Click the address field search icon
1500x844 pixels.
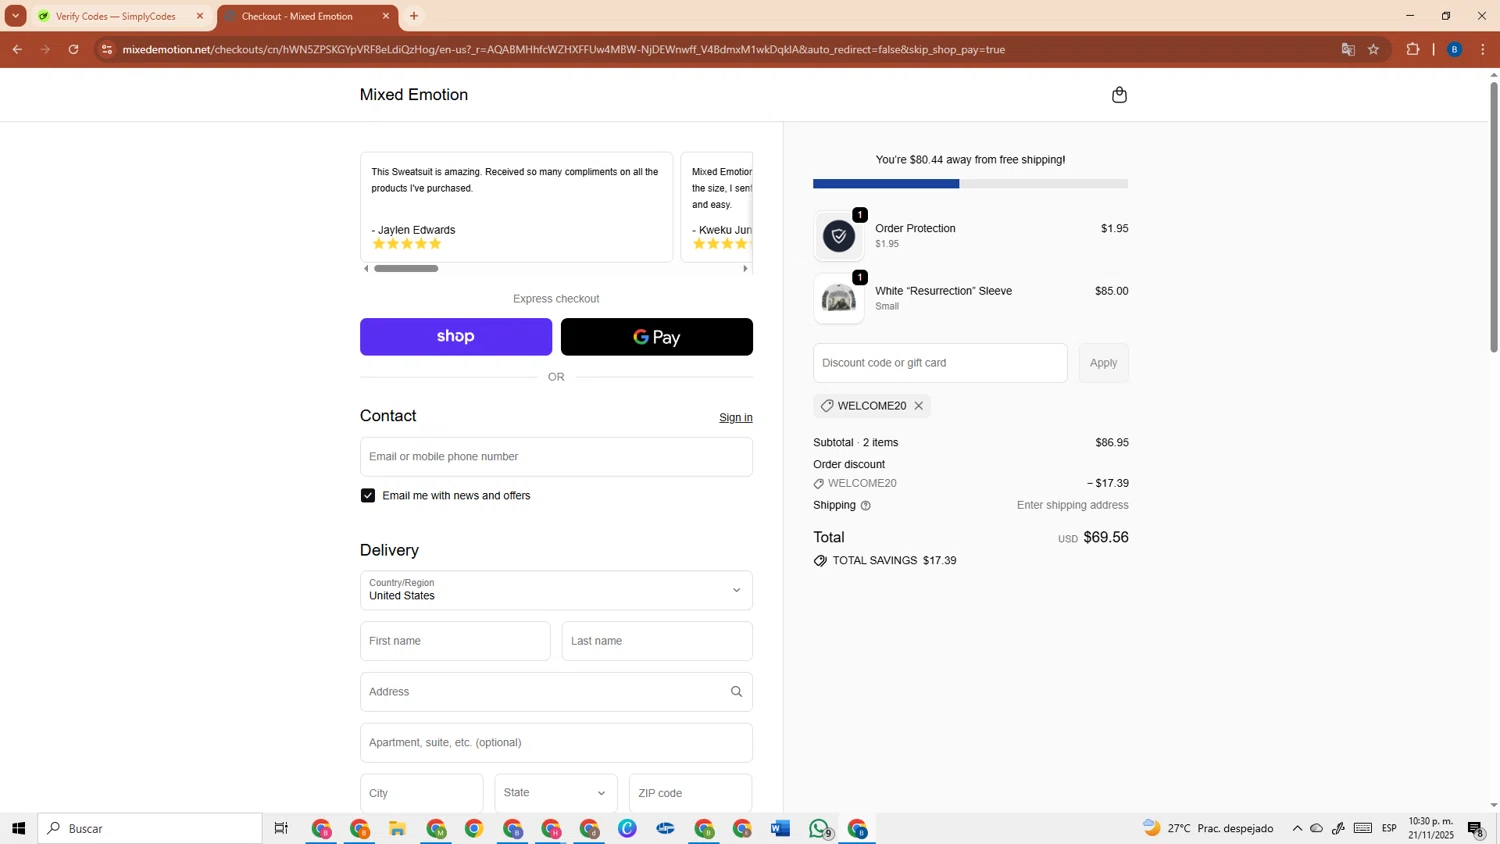click(x=736, y=692)
